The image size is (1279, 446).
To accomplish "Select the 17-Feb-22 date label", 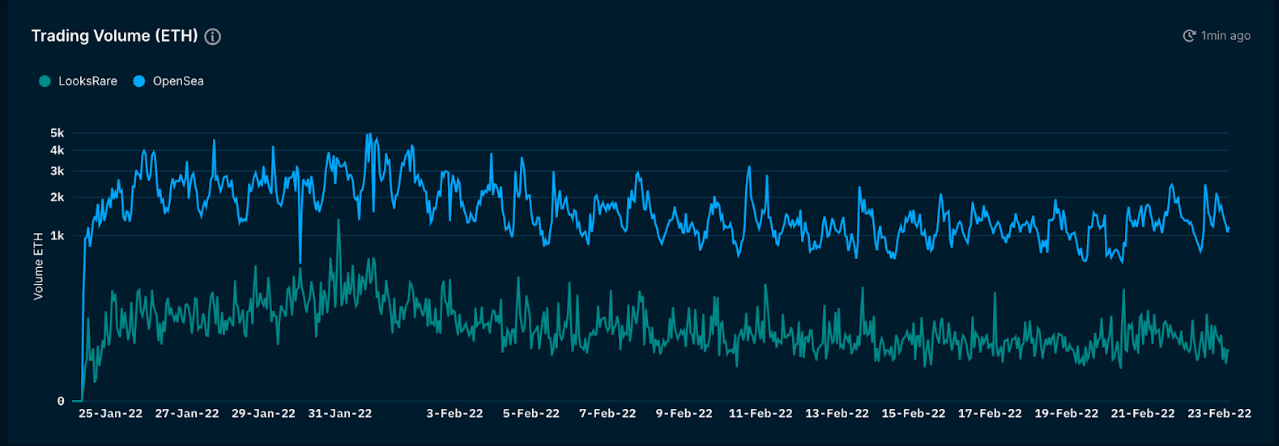I will (989, 413).
